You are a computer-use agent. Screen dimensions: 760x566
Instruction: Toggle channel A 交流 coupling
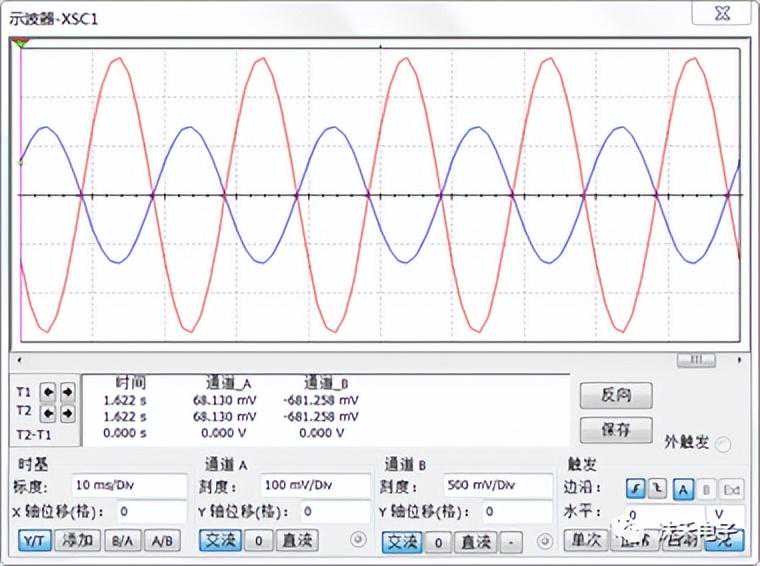[220, 541]
